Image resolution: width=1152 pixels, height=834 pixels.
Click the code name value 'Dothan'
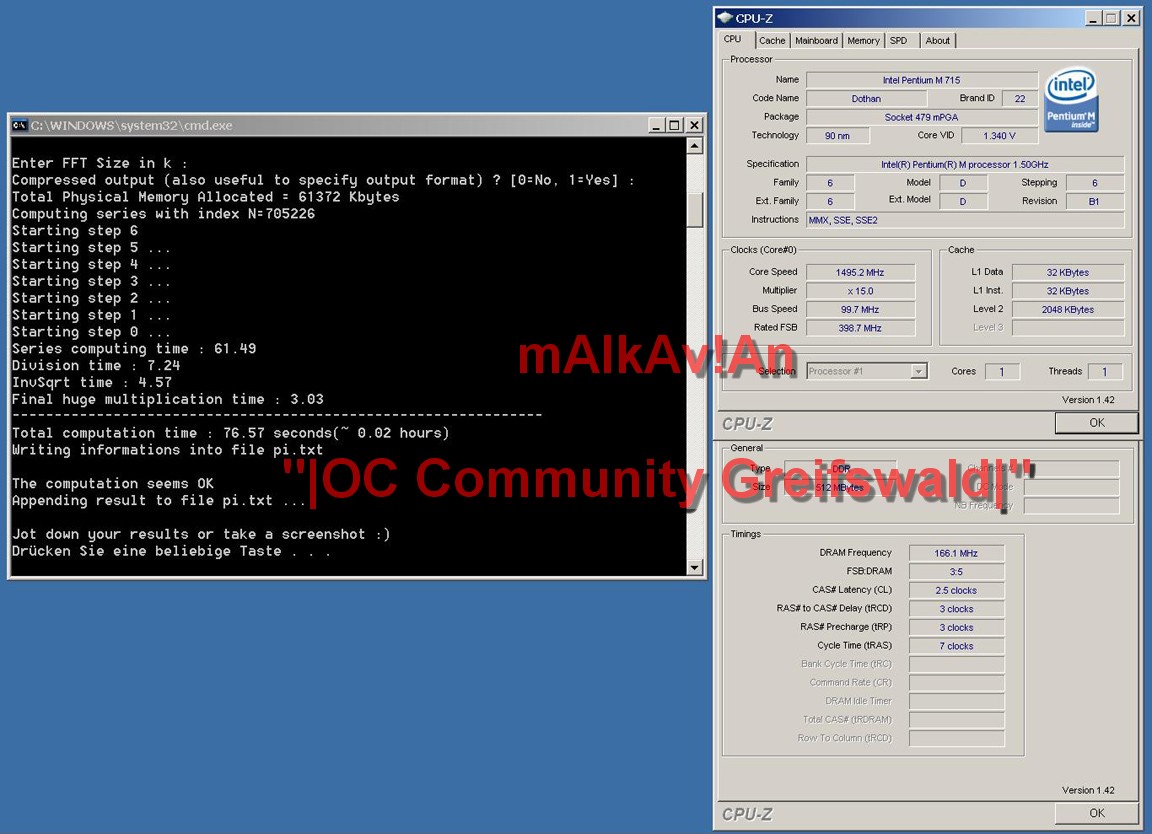pyautogui.click(x=866, y=98)
